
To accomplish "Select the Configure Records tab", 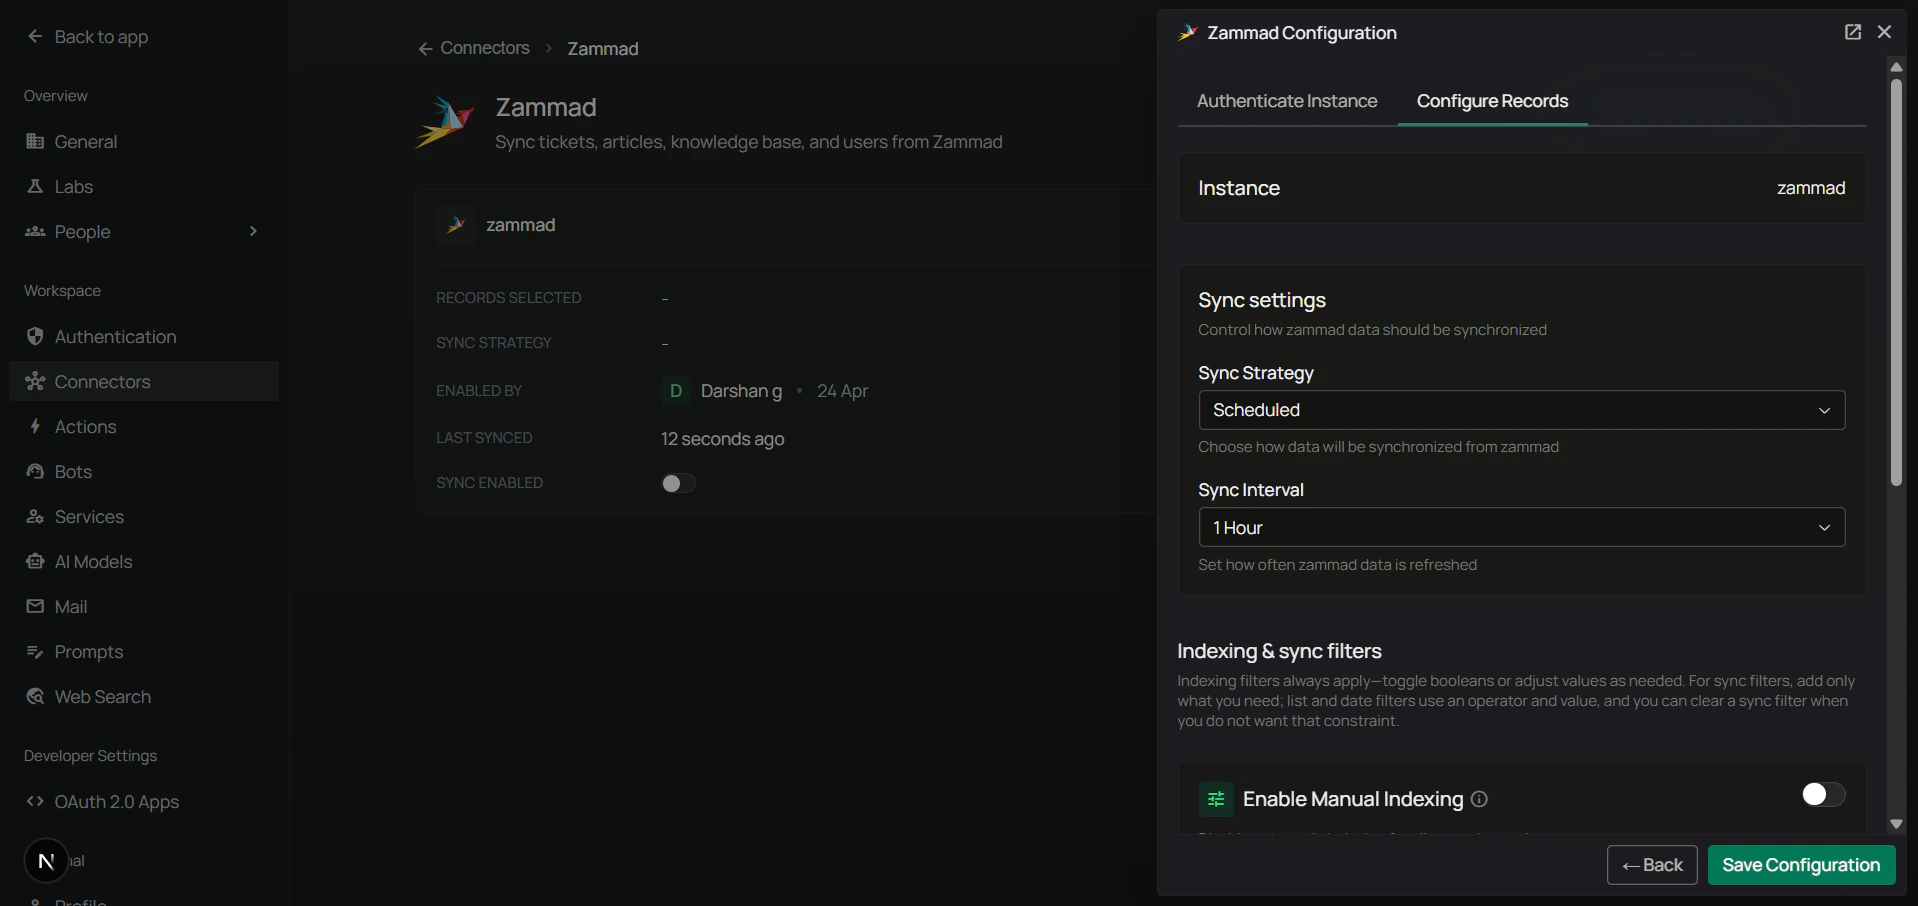I will (x=1492, y=101).
